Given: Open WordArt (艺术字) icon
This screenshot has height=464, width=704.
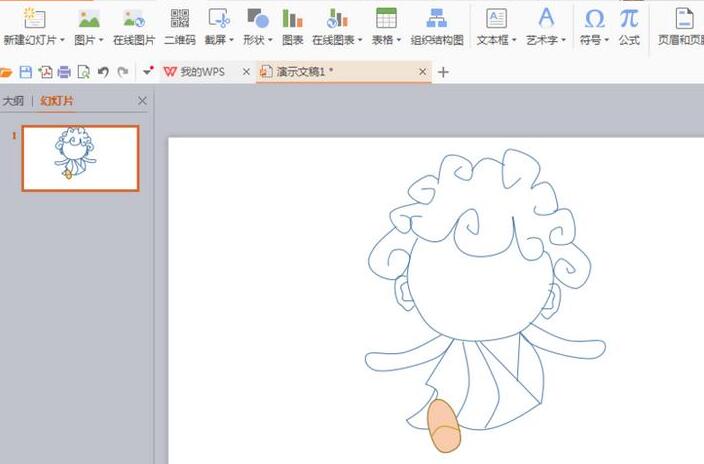Looking at the screenshot, I should 546,18.
